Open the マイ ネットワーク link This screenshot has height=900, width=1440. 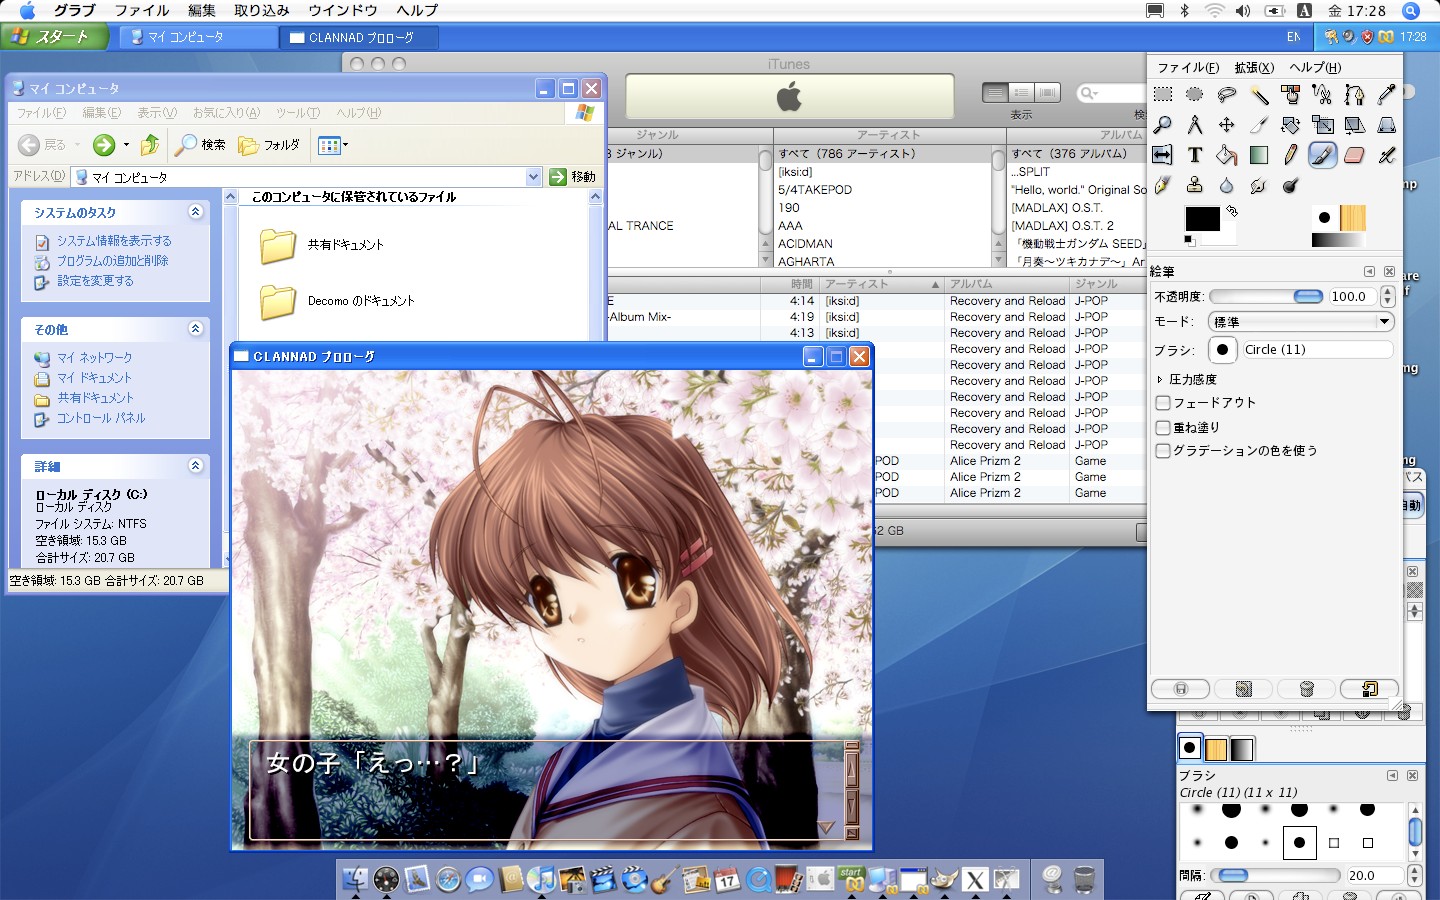click(94, 358)
